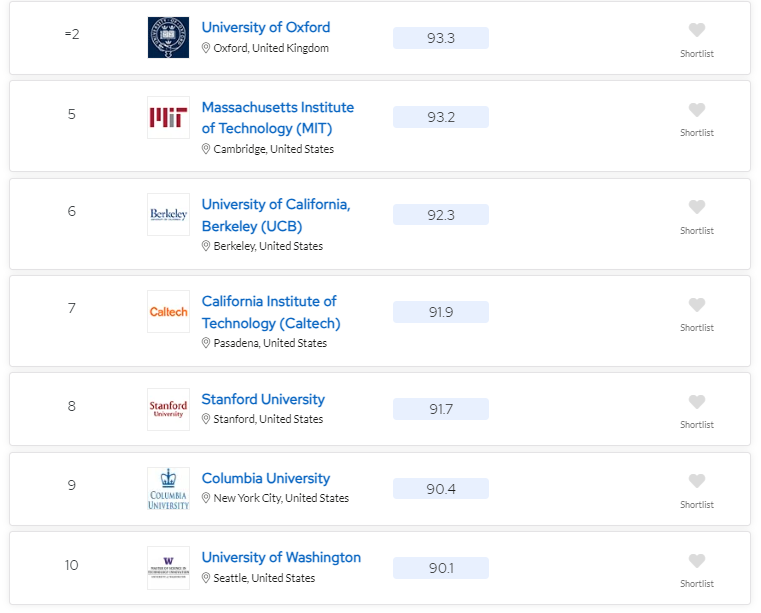
Task: Click the orange Caltech logo
Action: 168,312
